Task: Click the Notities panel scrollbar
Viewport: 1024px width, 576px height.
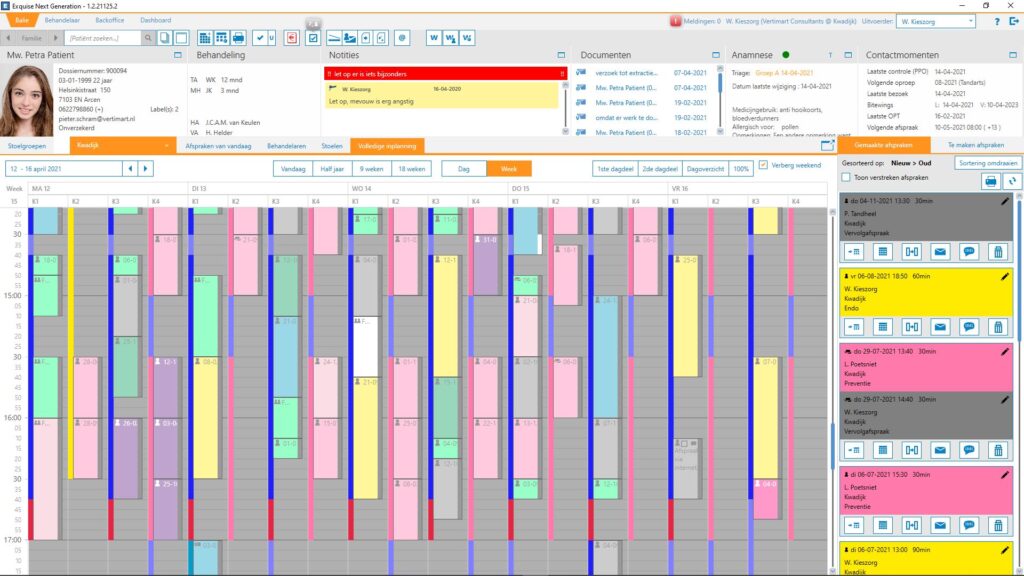Action: point(565,108)
